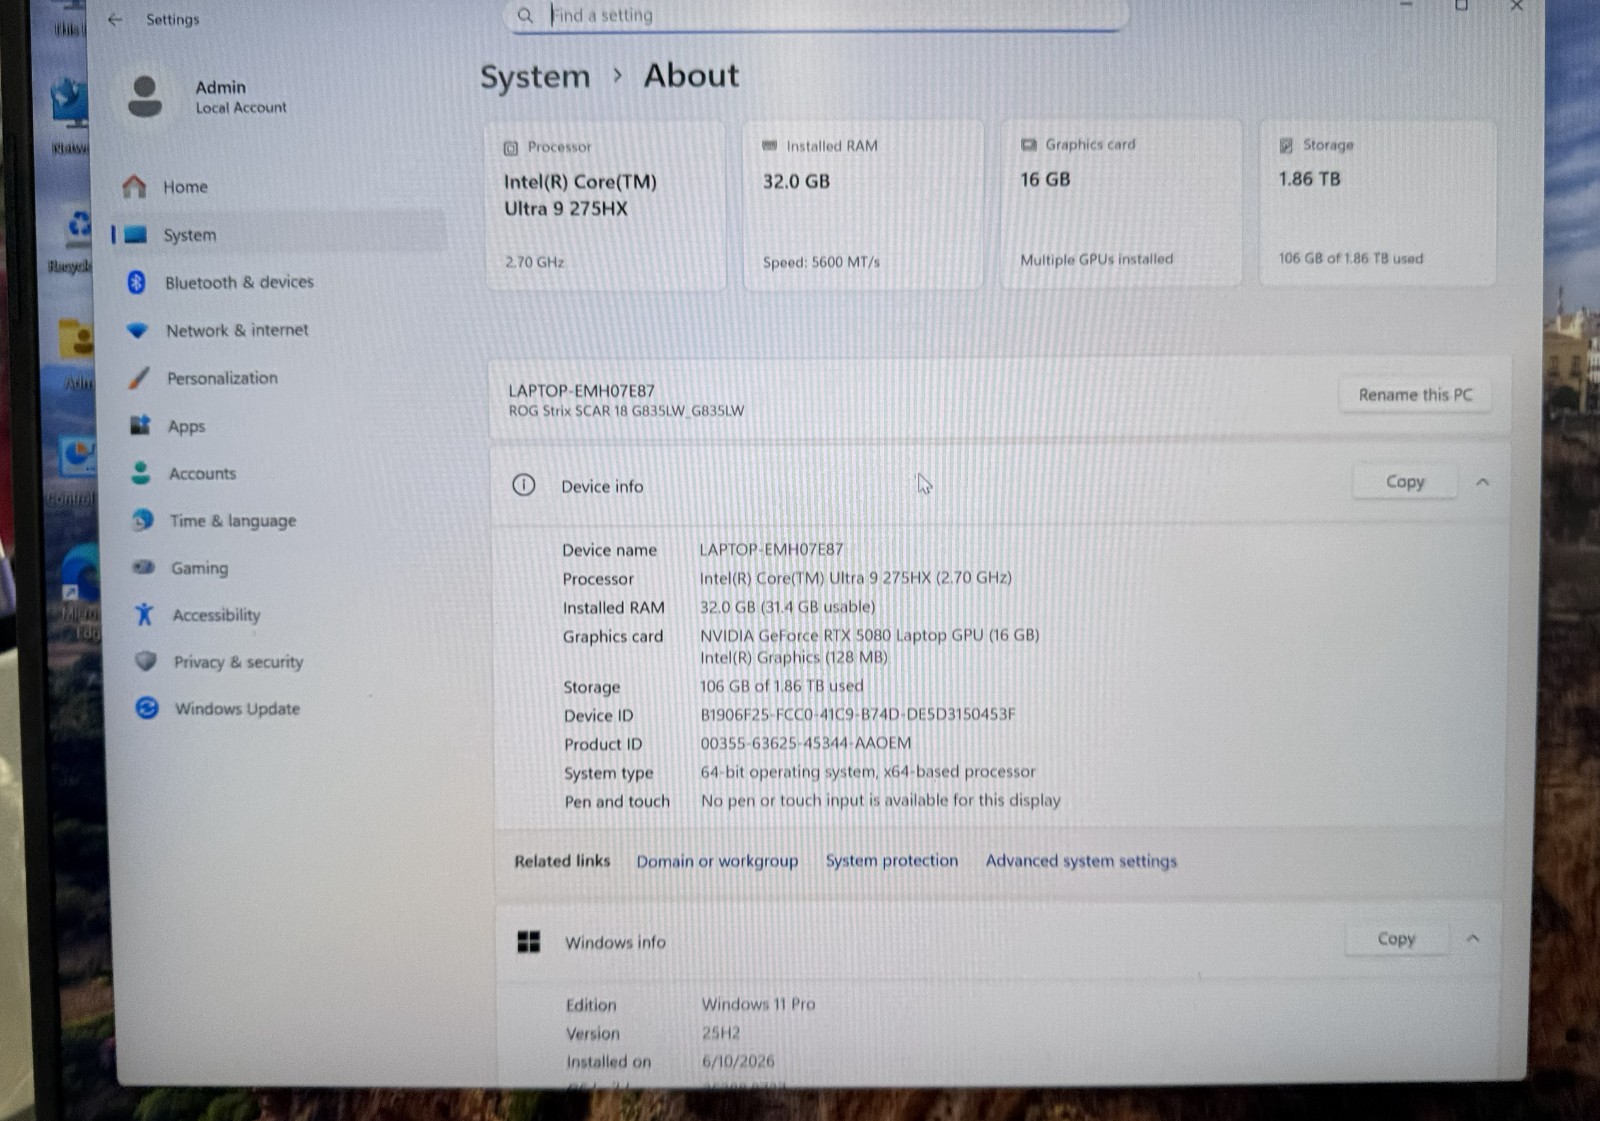
Task: Click the Graphics card 16 GB card
Action: [1121, 204]
